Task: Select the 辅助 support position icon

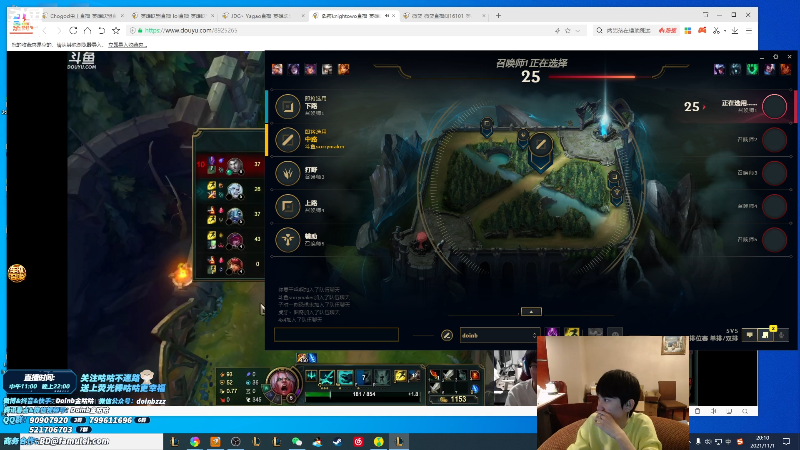Action: point(288,239)
